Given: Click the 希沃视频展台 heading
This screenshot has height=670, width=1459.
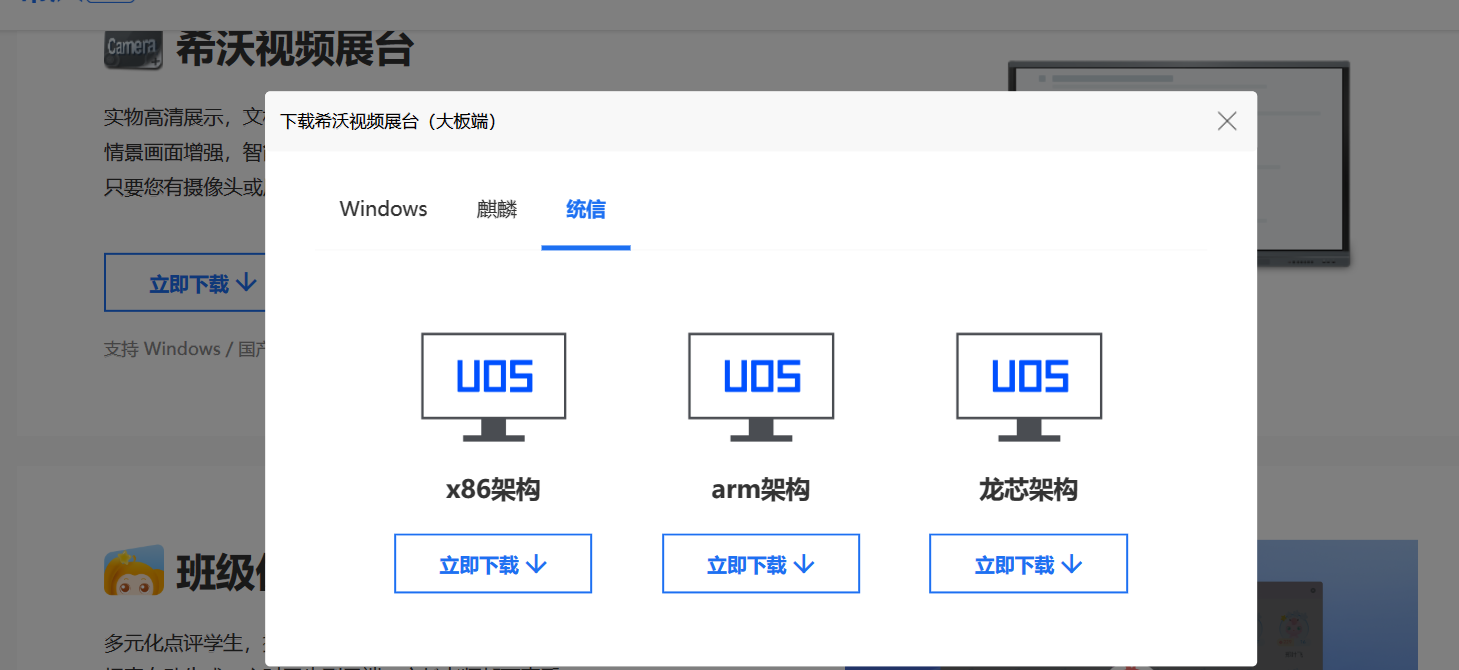Looking at the screenshot, I should (295, 48).
